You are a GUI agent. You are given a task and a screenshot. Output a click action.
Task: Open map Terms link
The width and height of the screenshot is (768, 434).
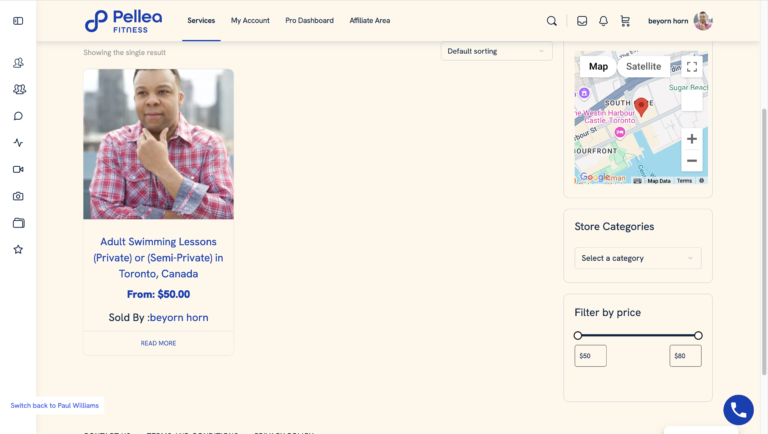pos(684,181)
